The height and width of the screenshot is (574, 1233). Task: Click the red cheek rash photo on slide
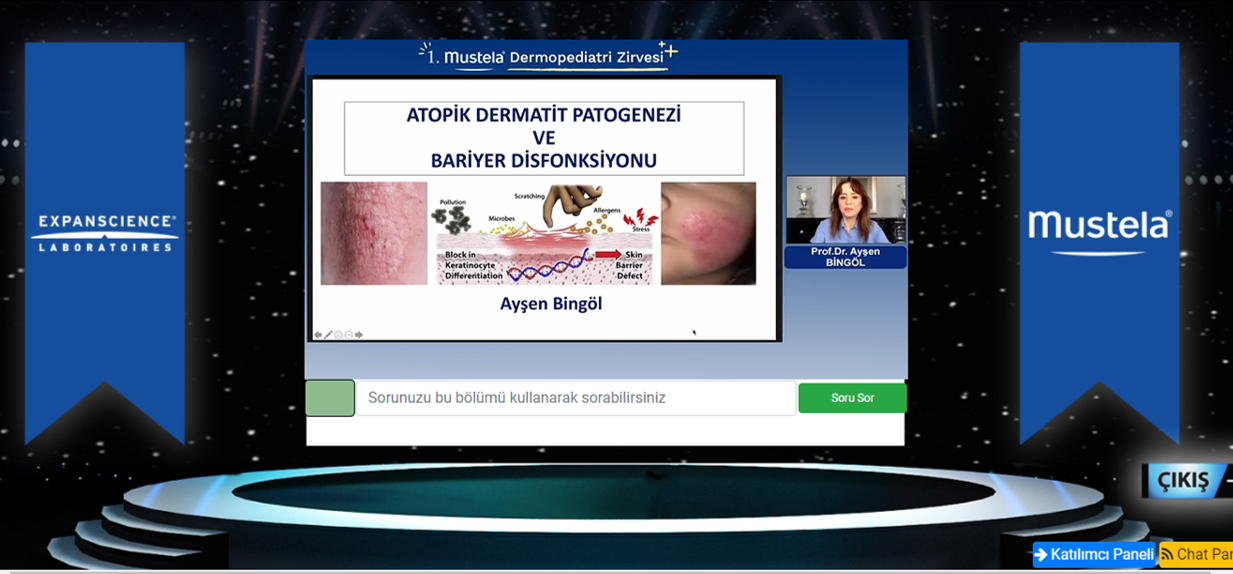coord(708,234)
